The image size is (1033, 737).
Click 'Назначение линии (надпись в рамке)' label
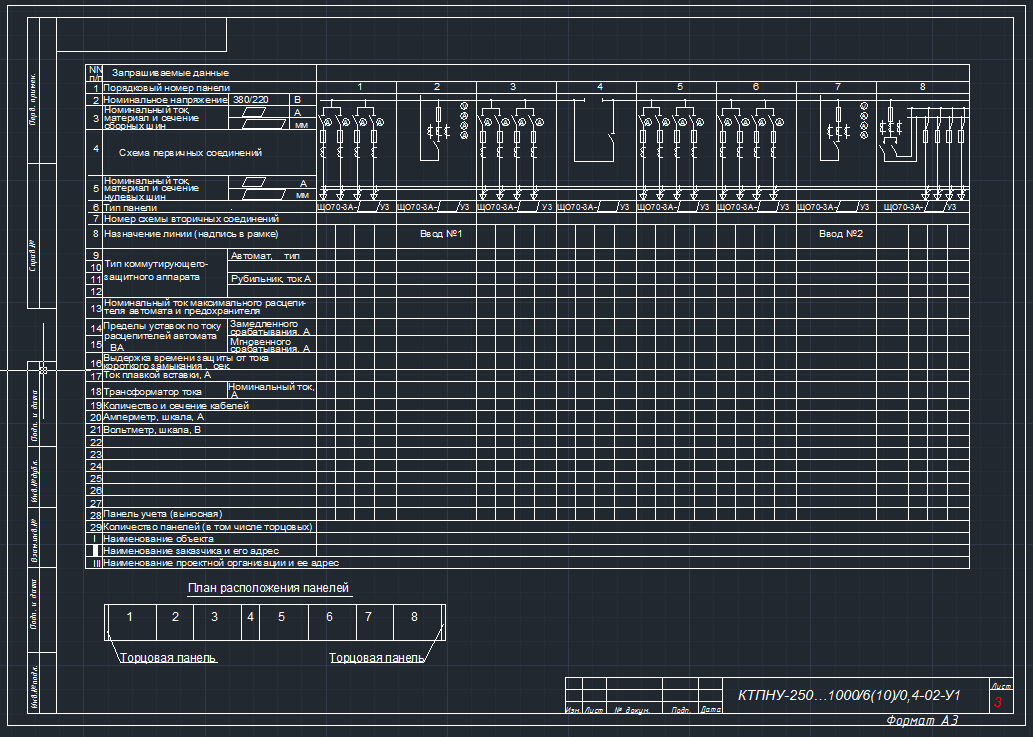pos(191,234)
